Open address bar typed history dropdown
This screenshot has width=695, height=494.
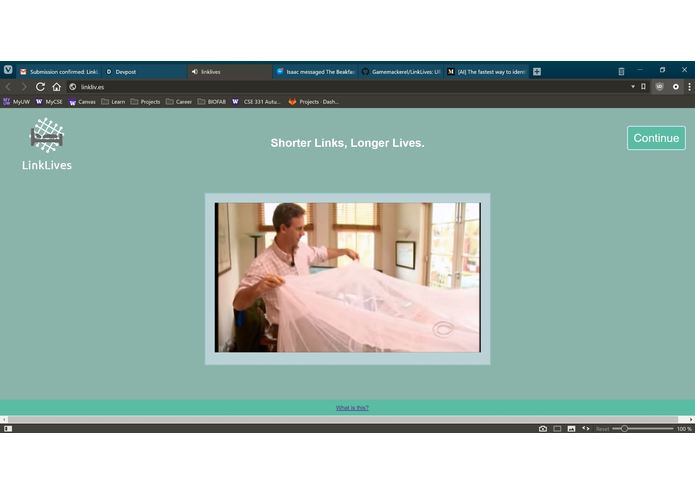click(633, 87)
